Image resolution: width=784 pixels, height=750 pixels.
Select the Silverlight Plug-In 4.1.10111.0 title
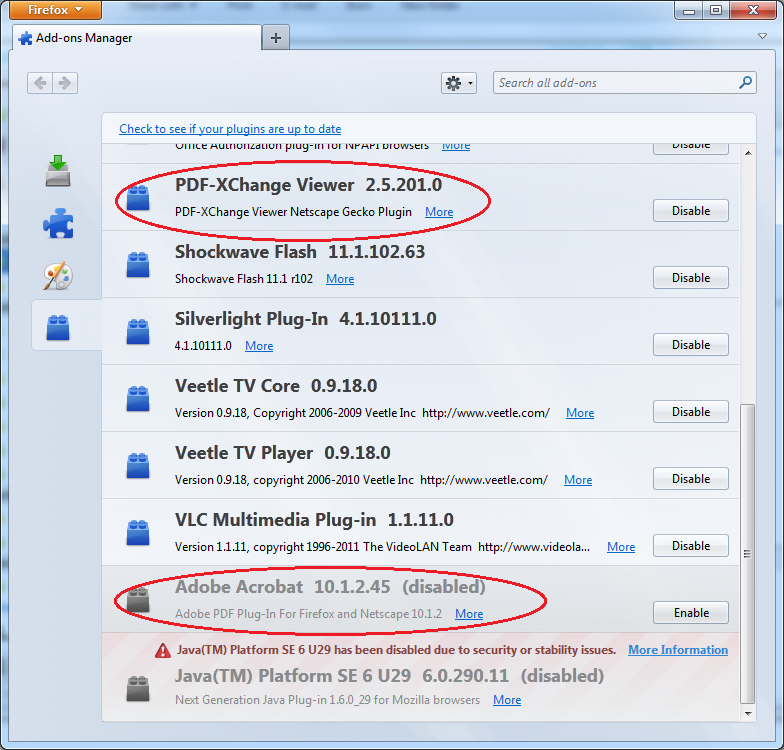pyautogui.click(x=306, y=319)
